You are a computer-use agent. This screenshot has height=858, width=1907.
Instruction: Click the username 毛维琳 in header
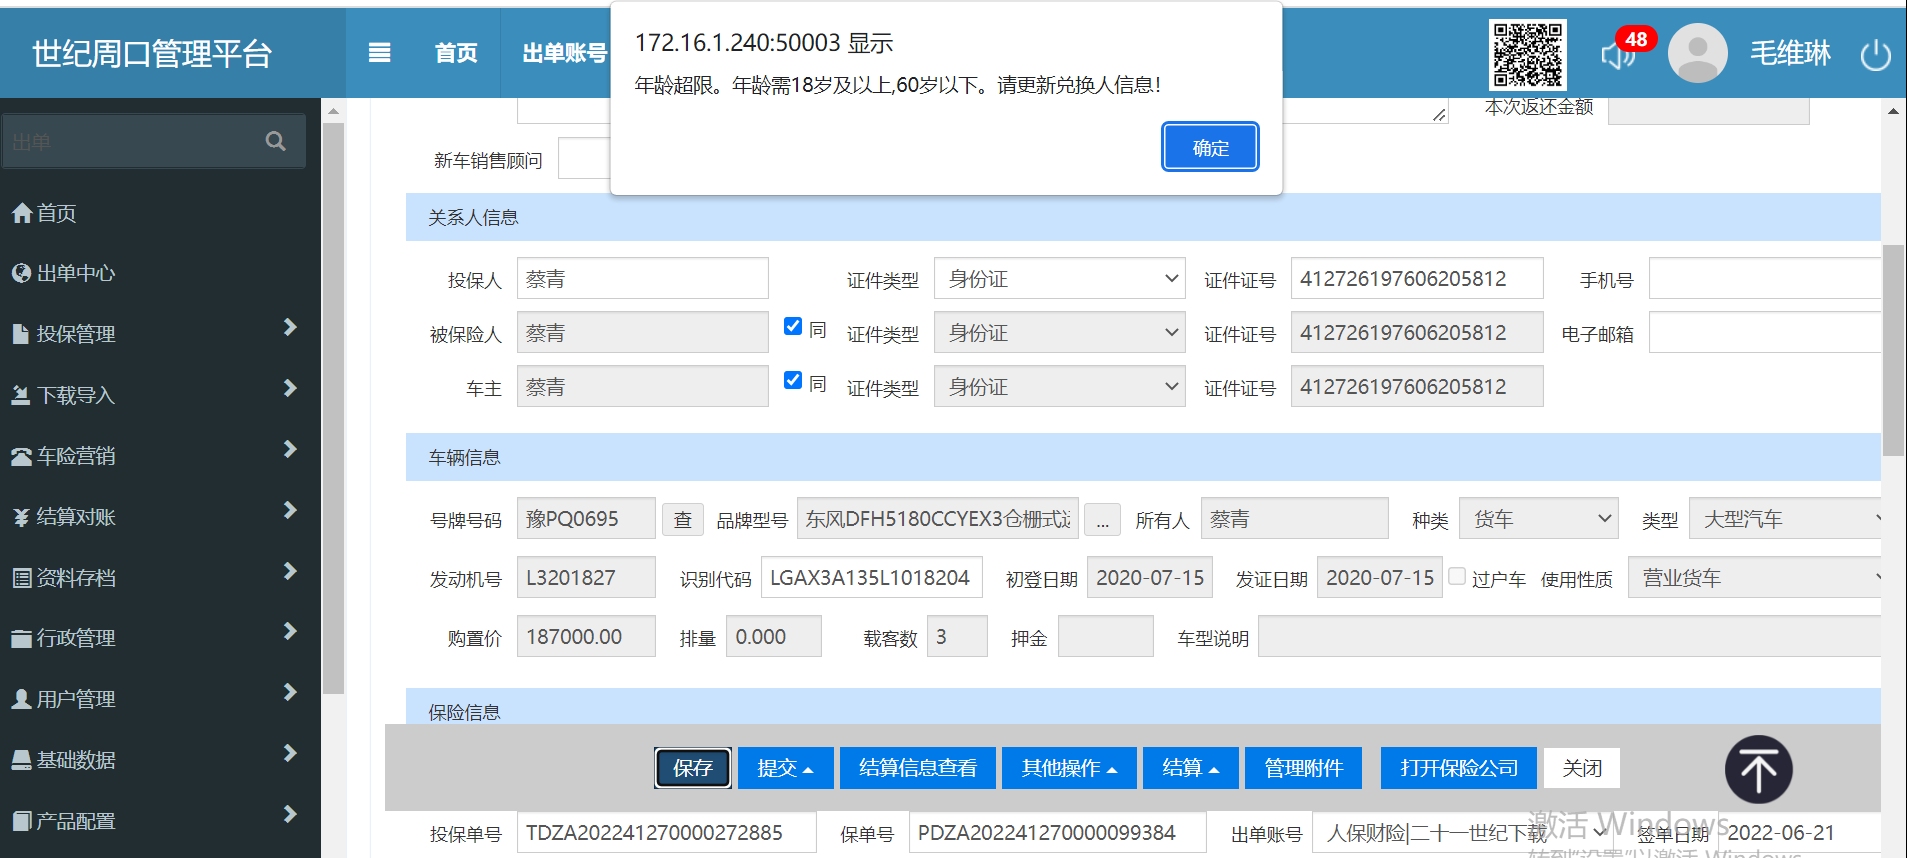coord(1790,53)
